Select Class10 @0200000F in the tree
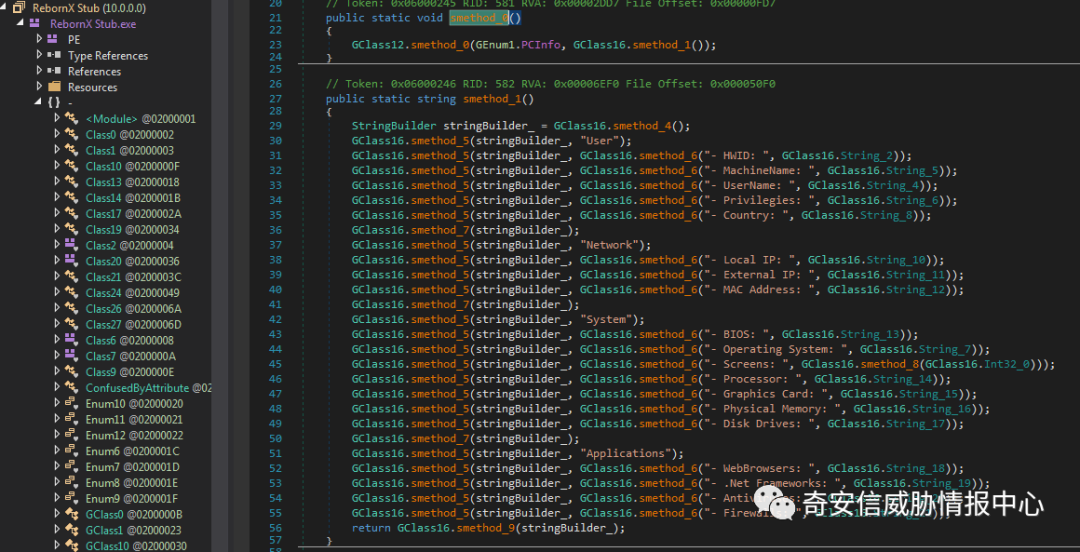Image resolution: width=1080 pixels, height=552 pixels. pos(133,166)
